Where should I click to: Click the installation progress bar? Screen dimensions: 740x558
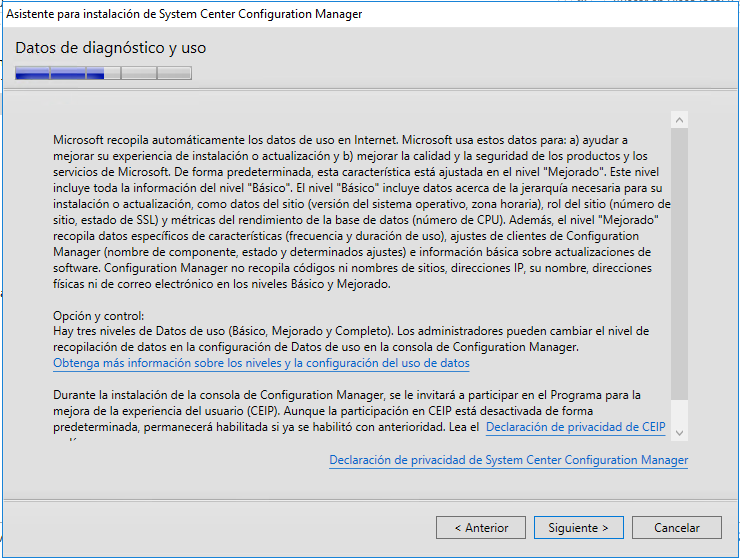click(x=103, y=73)
